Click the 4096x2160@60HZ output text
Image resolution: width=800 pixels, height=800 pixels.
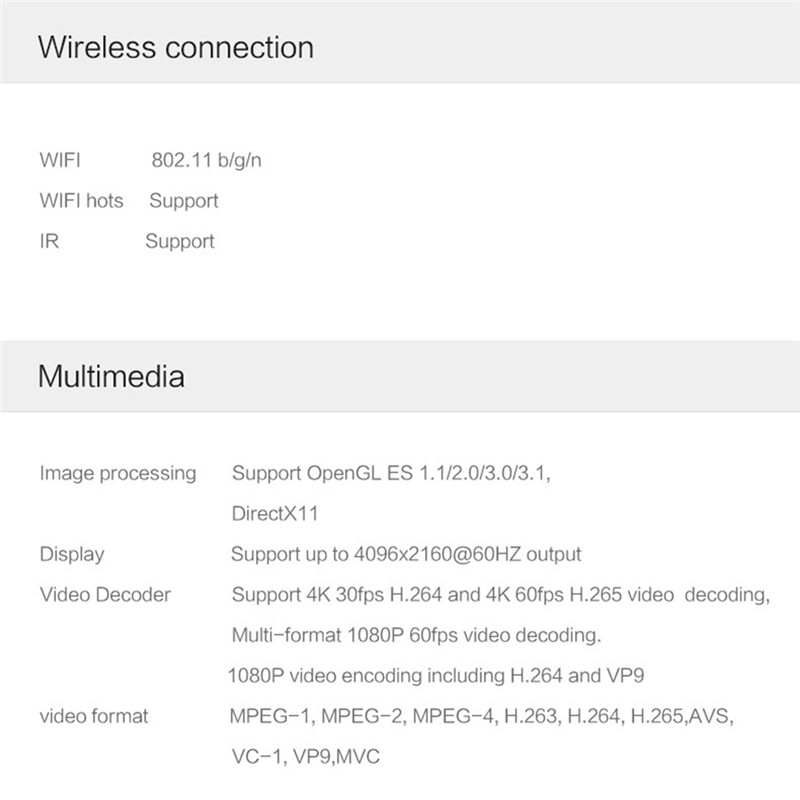pos(406,554)
